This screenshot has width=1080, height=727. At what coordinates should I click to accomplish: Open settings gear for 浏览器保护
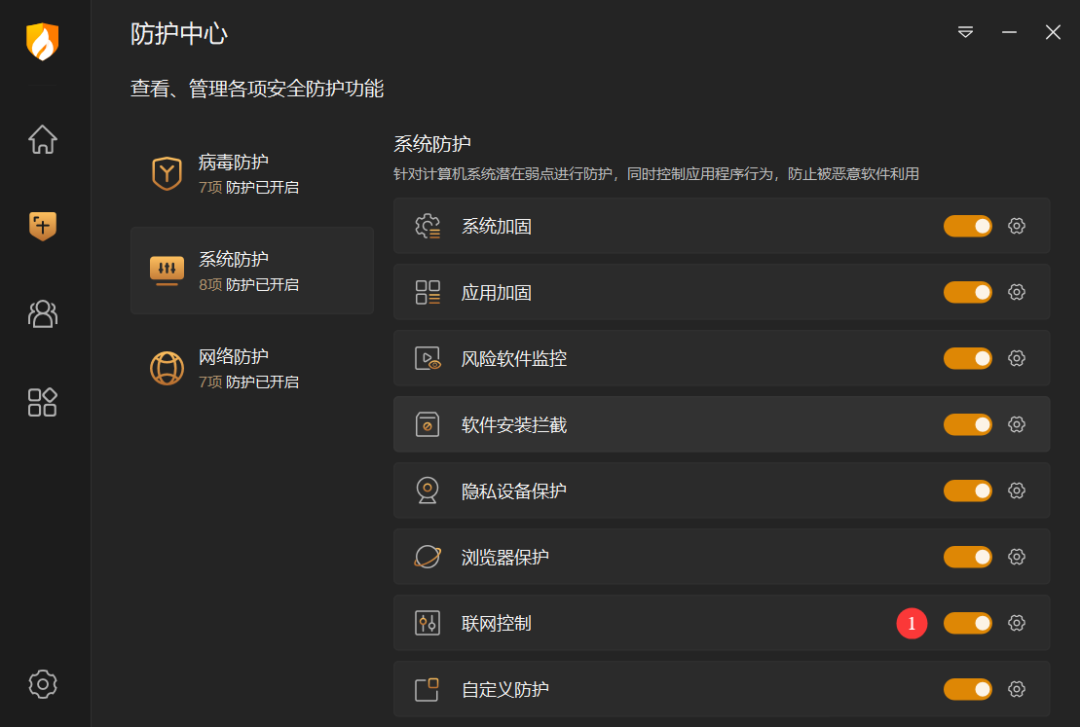(x=1017, y=557)
